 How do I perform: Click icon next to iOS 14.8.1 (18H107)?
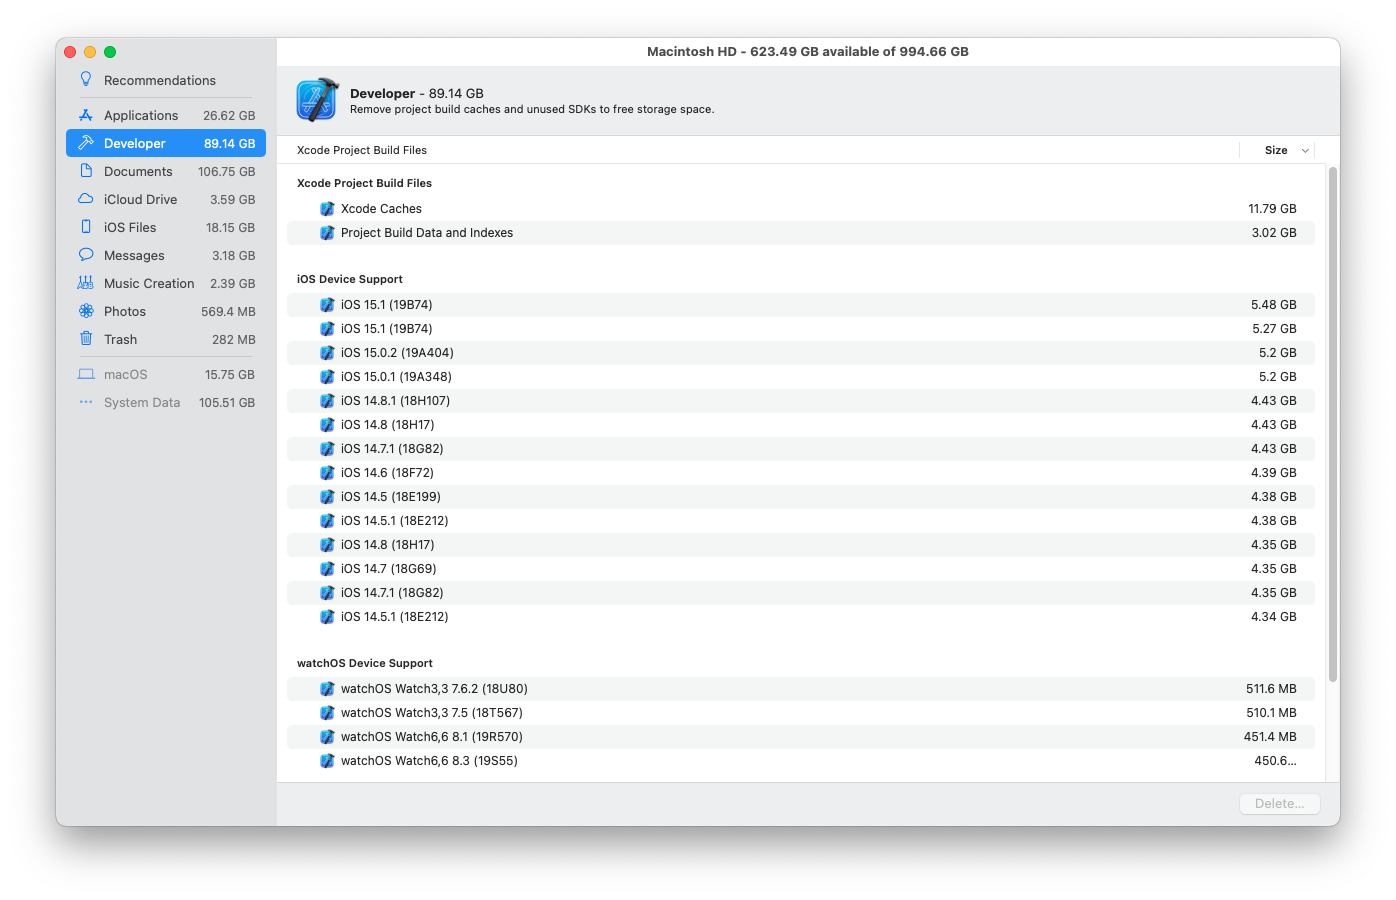(327, 401)
